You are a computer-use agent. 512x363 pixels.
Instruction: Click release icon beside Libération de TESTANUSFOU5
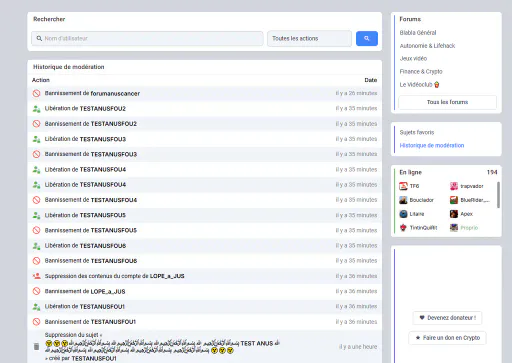(36, 215)
